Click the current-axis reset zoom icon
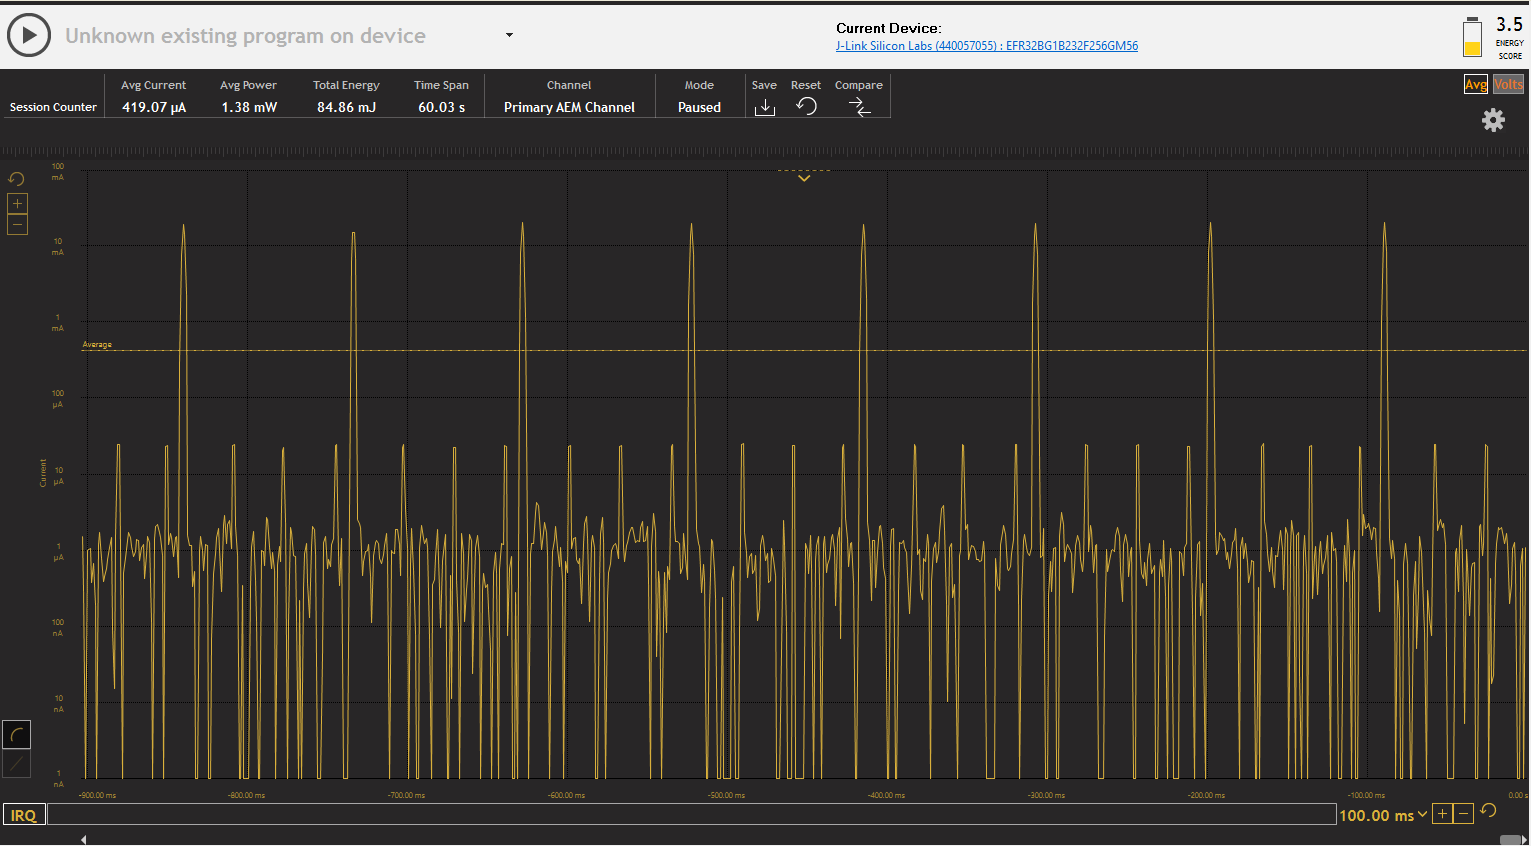Image resolution: width=1531 pixels, height=846 pixels. (x=16, y=178)
